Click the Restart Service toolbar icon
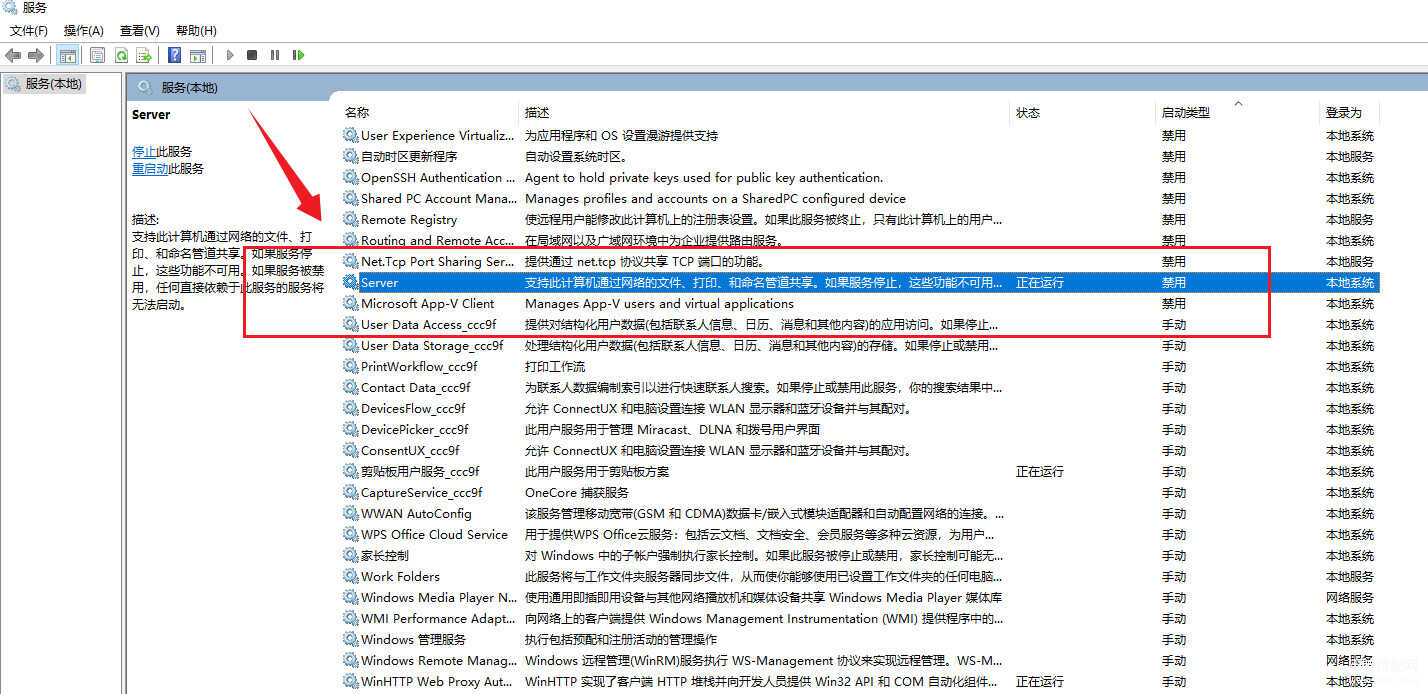Screen dimensions: 1428x694 pos(298,55)
